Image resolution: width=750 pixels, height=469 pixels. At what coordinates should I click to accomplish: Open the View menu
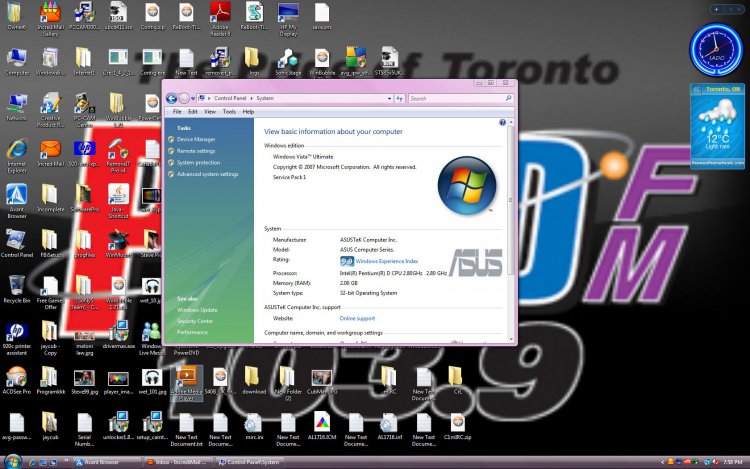[x=210, y=111]
